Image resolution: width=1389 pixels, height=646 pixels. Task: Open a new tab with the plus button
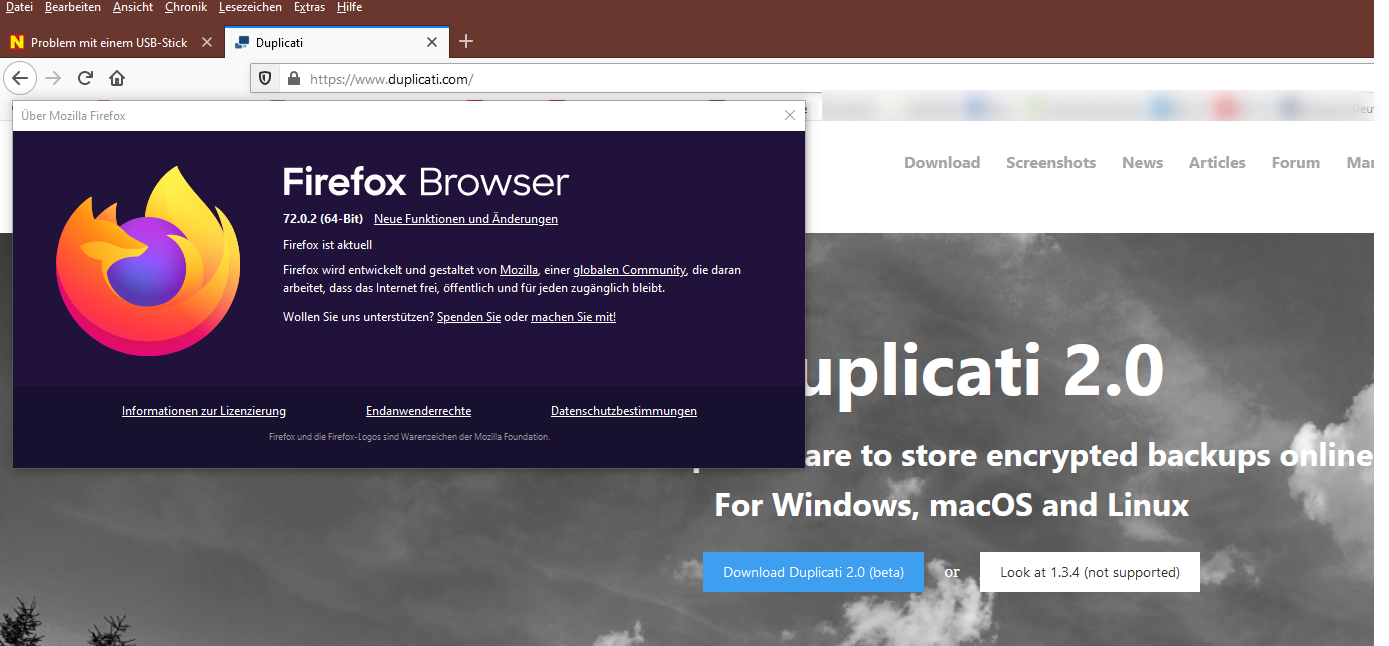point(465,42)
